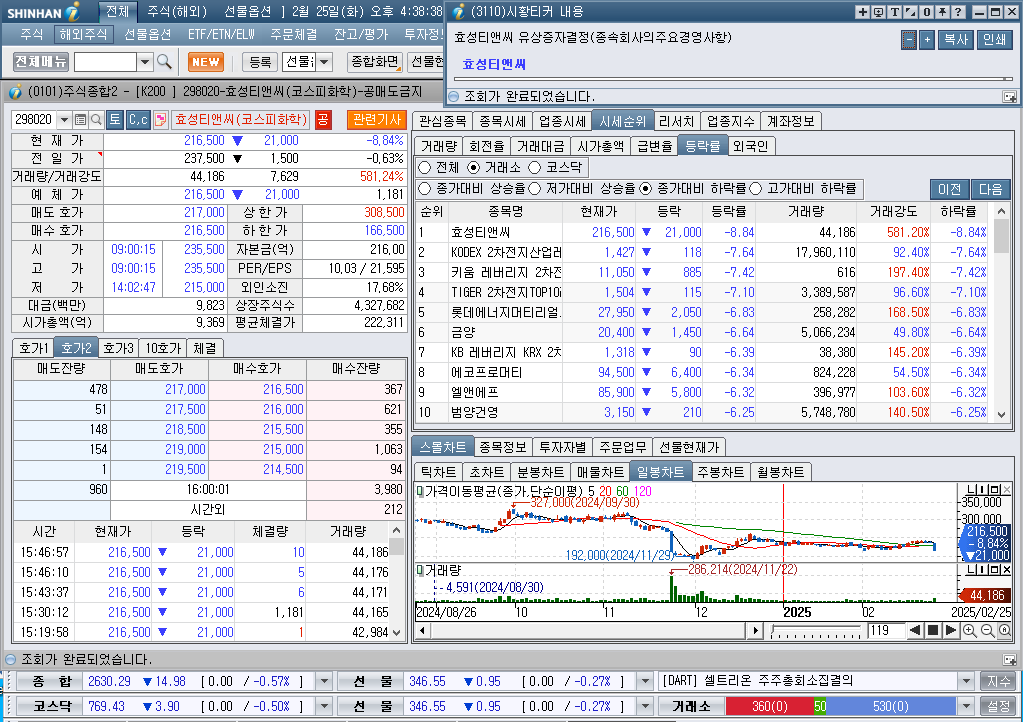Open the 선물옵션 menu
The image size is (1023, 722).
pyautogui.click(x=148, y=34)
